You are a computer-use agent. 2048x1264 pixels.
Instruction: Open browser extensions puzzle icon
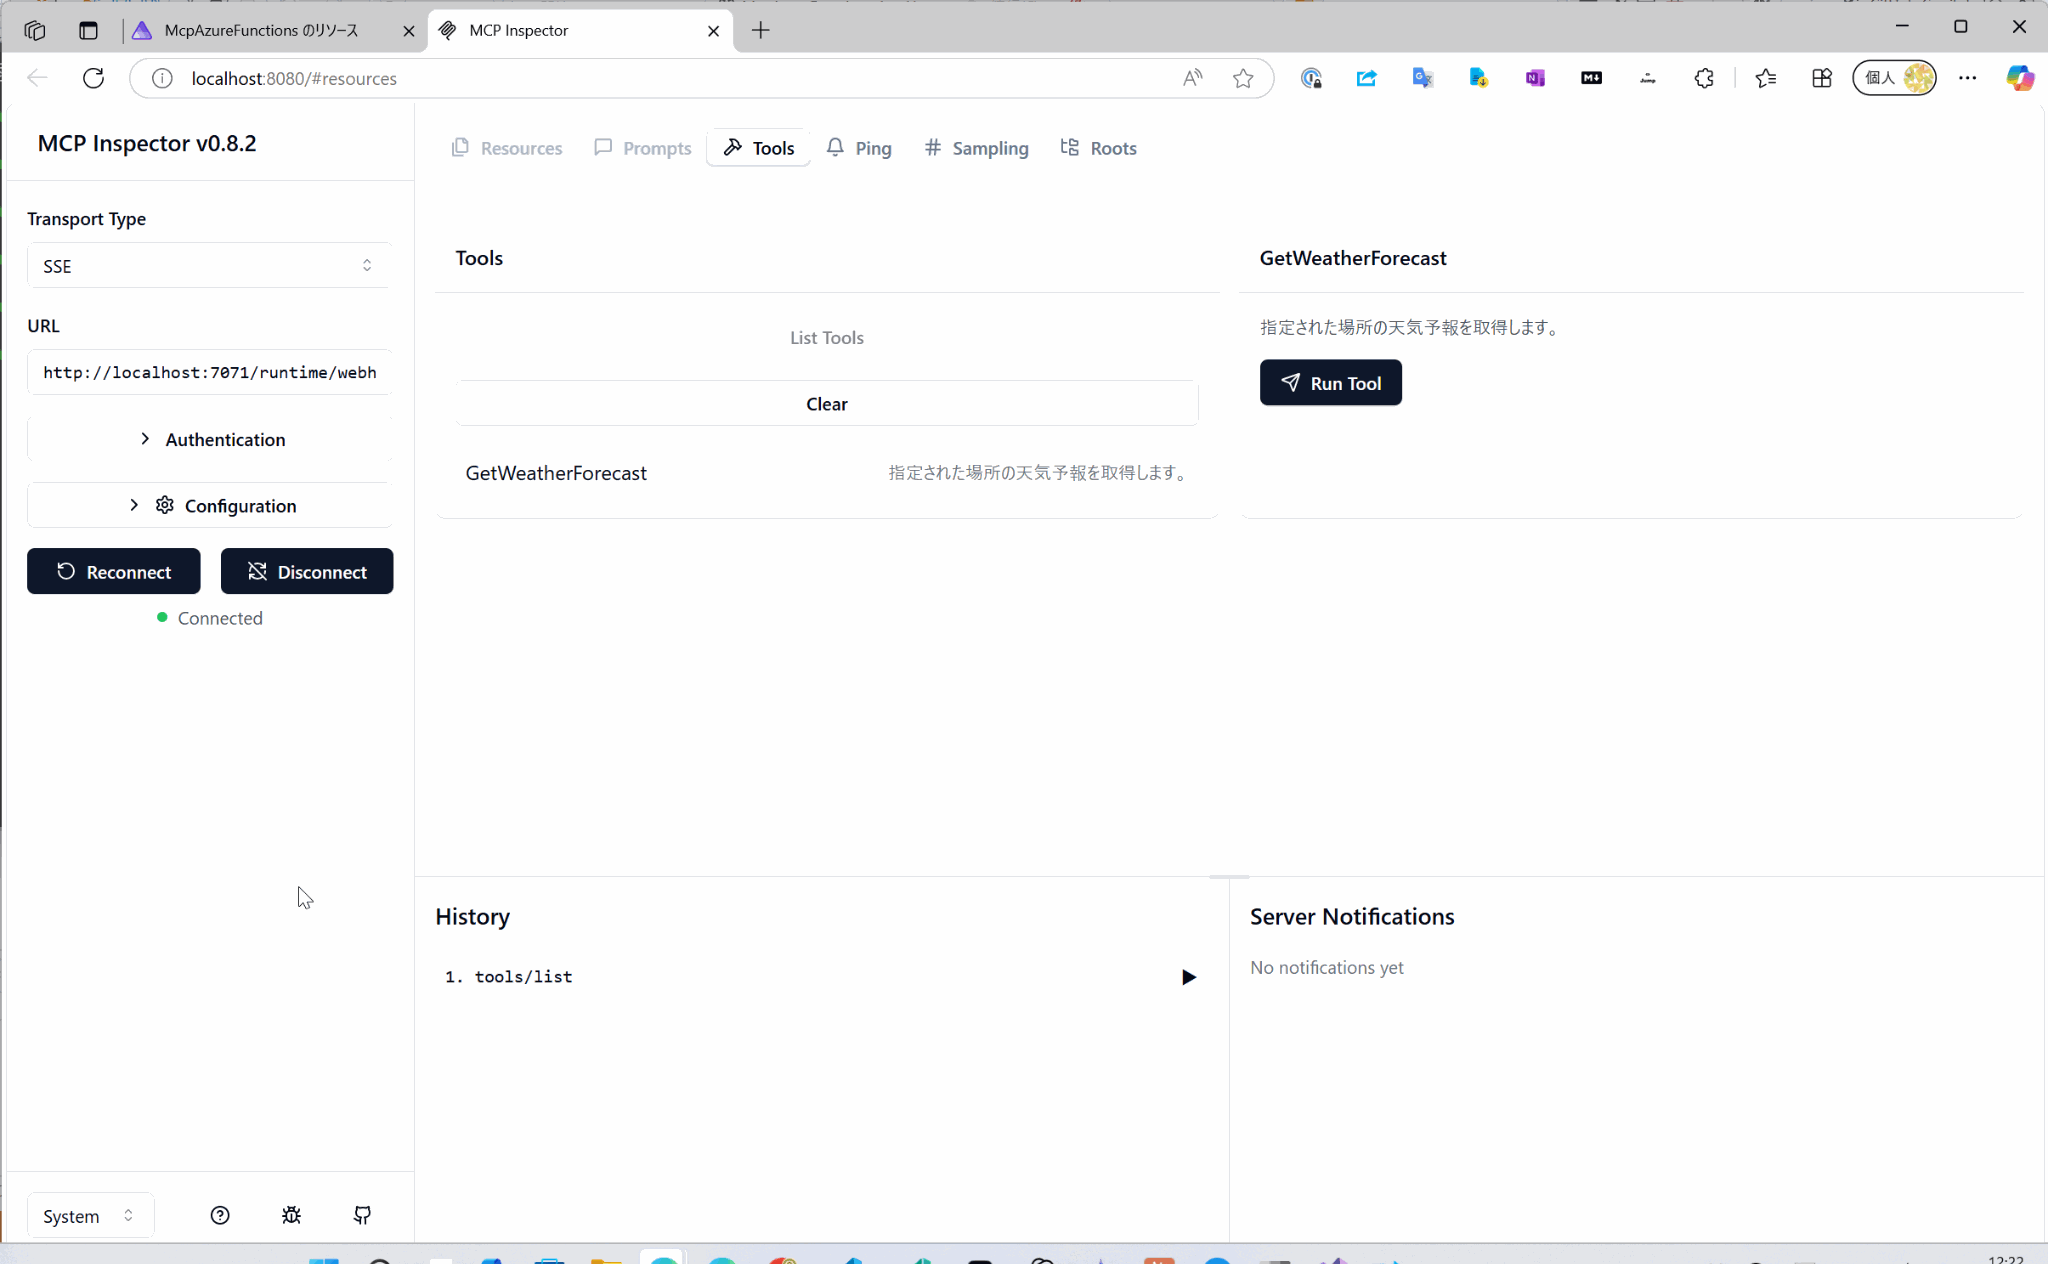(1704, 78)
